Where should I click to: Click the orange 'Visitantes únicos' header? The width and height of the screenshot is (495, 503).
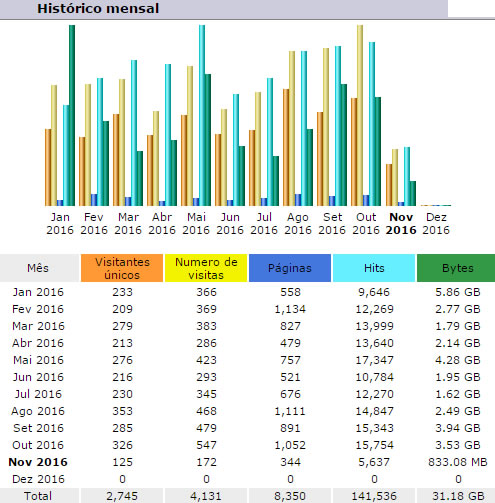pyautogui.click(x=122, y=268)
